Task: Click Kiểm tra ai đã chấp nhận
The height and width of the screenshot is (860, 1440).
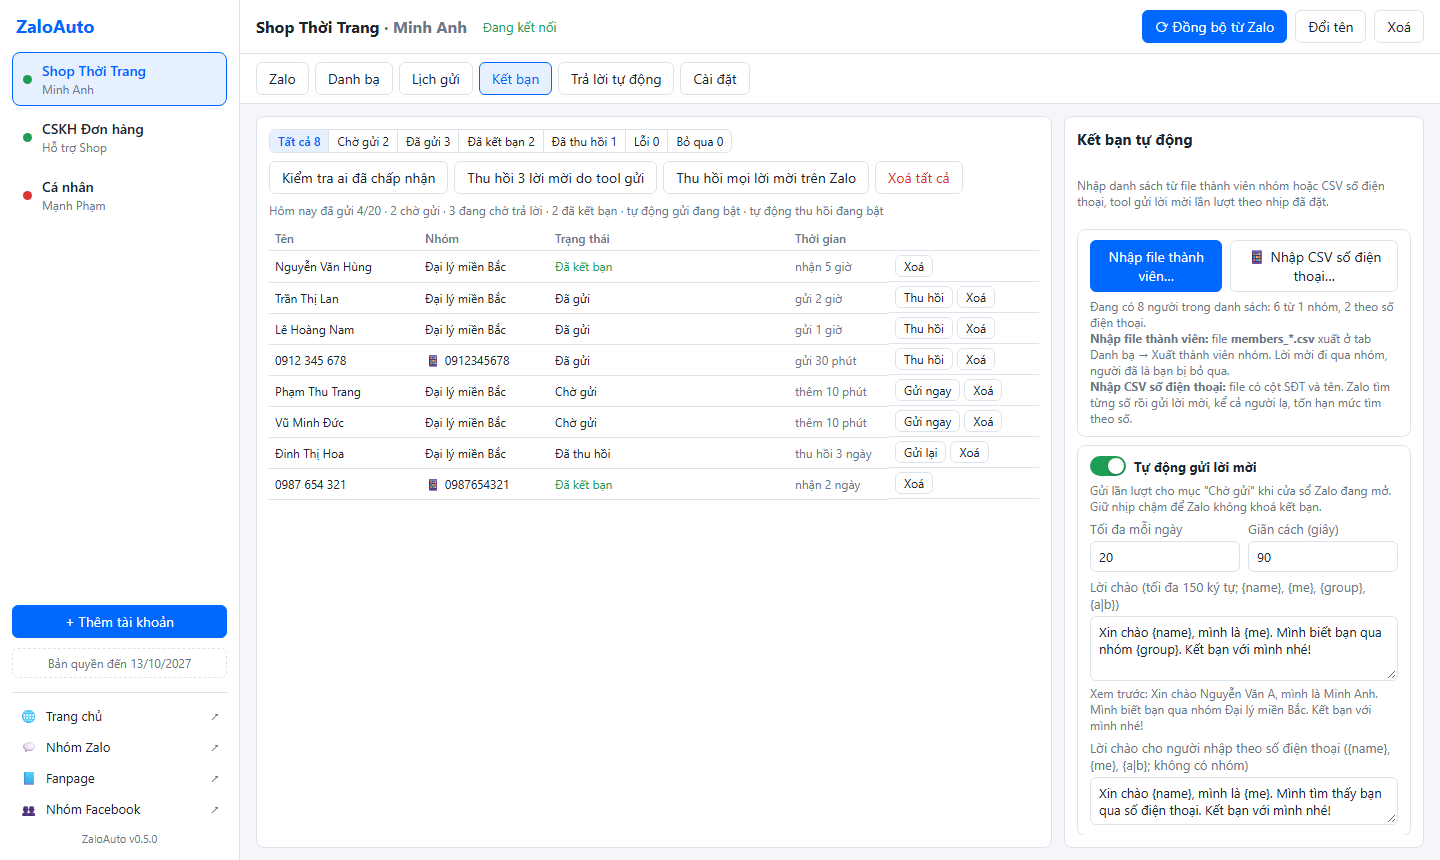Action: [359, 178]
